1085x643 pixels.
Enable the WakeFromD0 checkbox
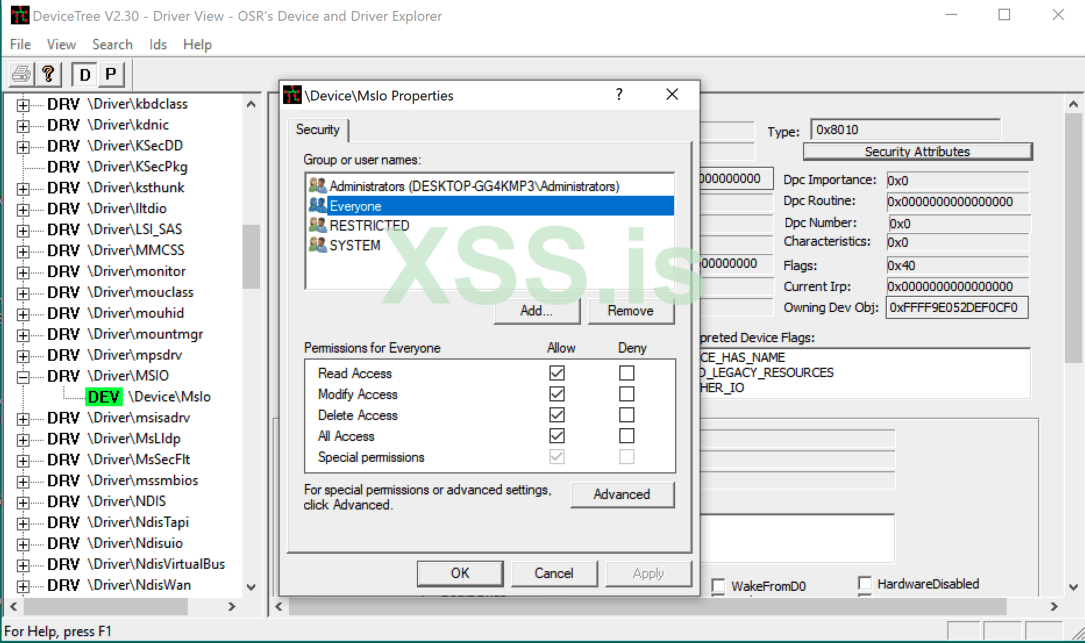tap(718, 586)
